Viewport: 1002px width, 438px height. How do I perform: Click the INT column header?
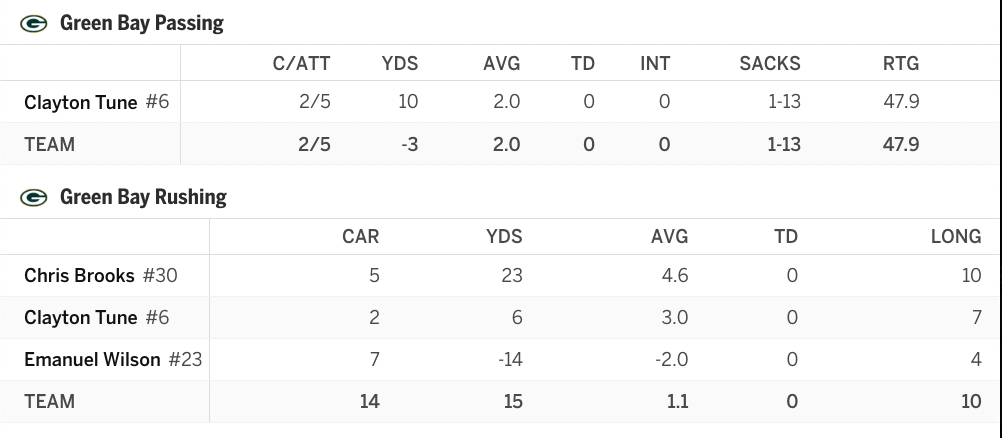point(655,64)
